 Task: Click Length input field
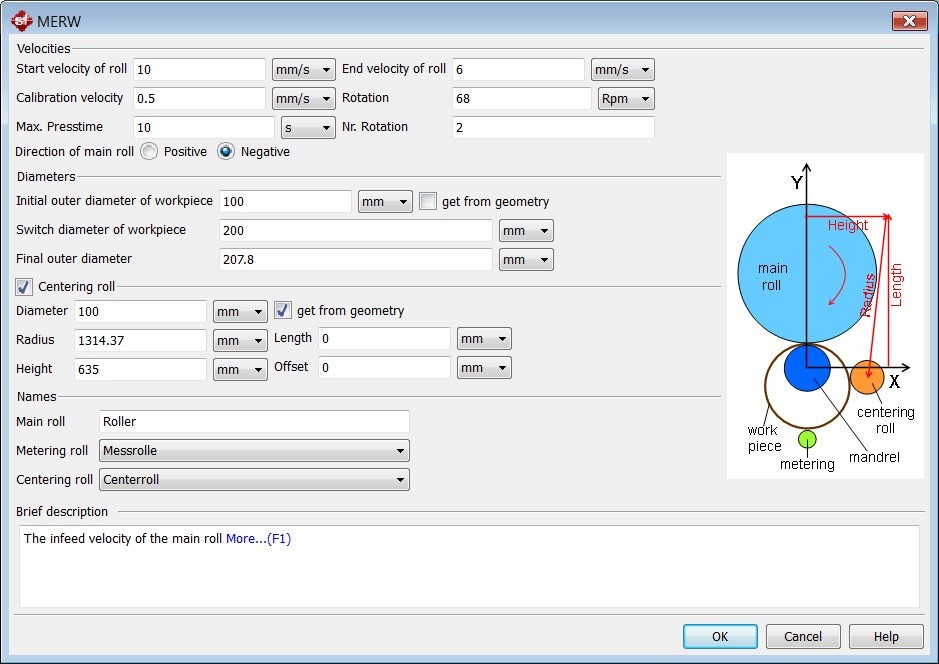[x=384, y=339]
